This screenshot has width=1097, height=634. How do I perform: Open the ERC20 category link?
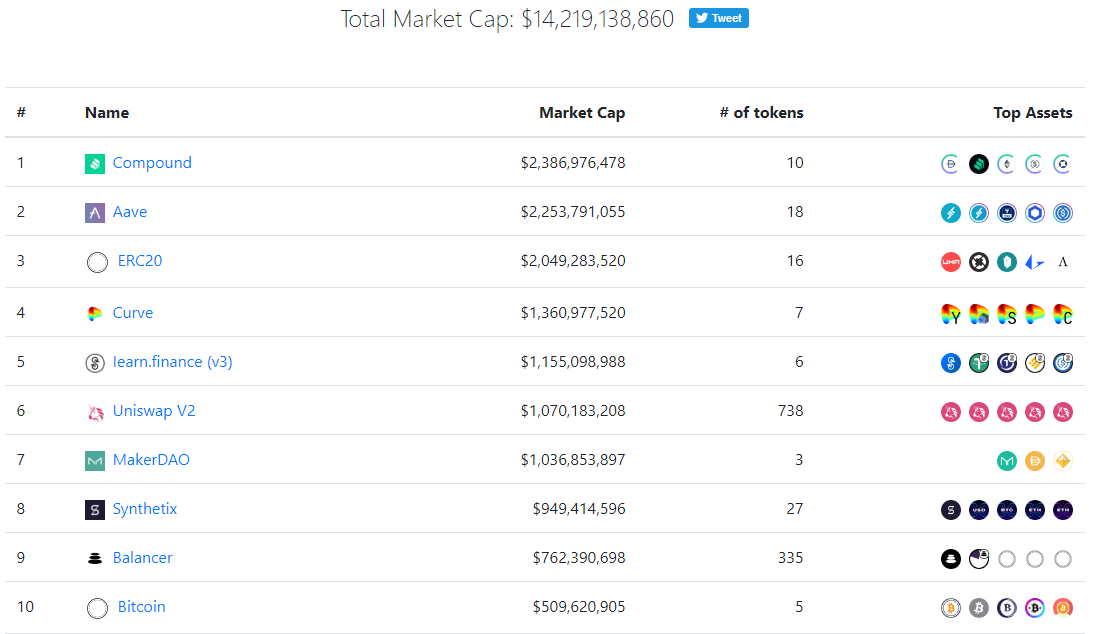tap(140, 261)
